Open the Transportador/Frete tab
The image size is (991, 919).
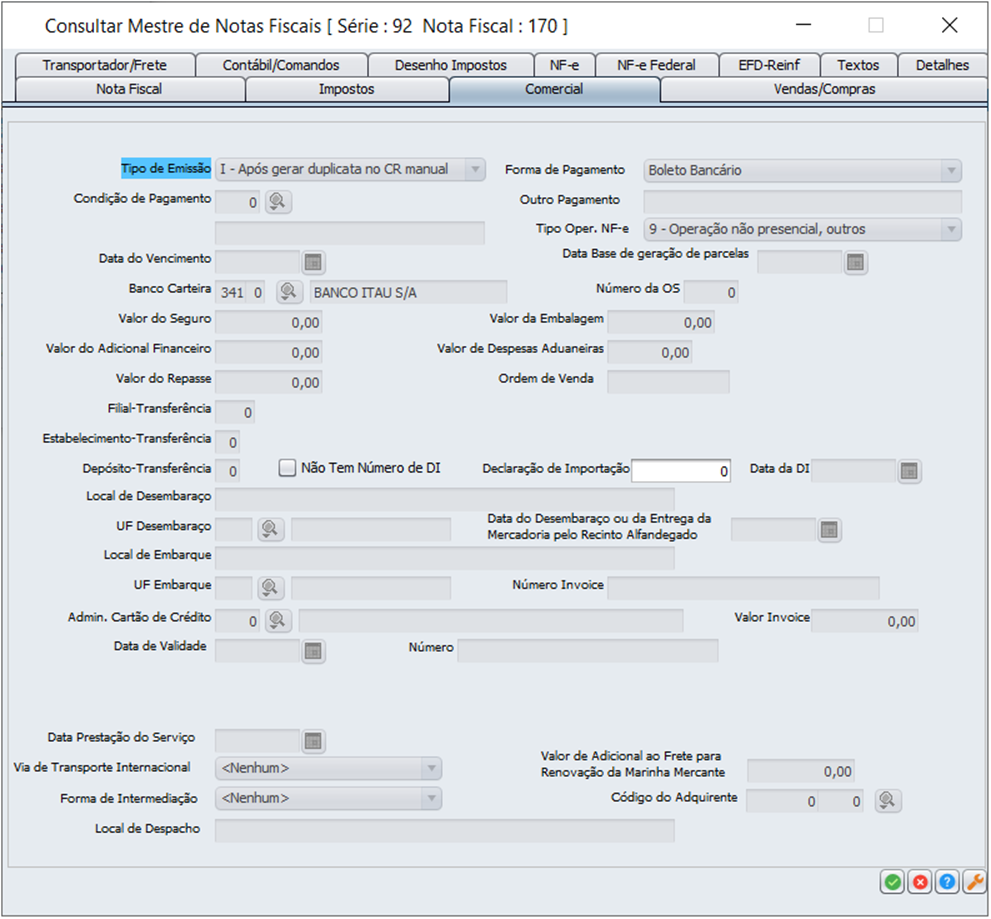coord(105,65)
